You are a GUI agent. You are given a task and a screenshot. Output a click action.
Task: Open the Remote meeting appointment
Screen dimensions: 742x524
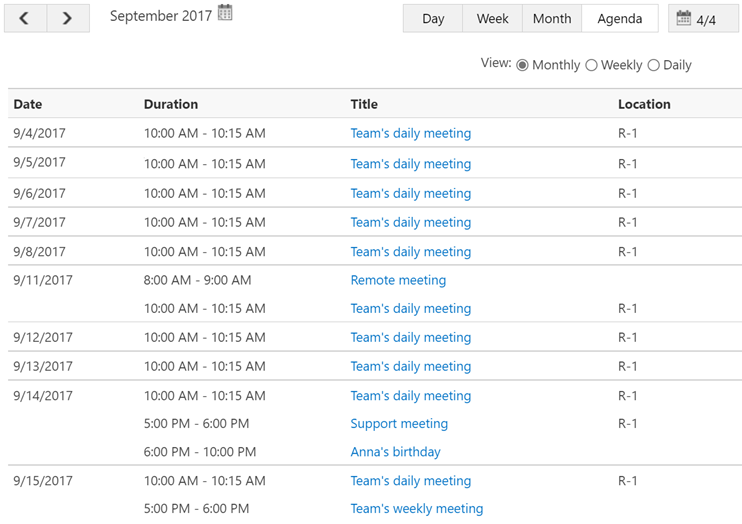pyautogui.click(x=398, y=280)
